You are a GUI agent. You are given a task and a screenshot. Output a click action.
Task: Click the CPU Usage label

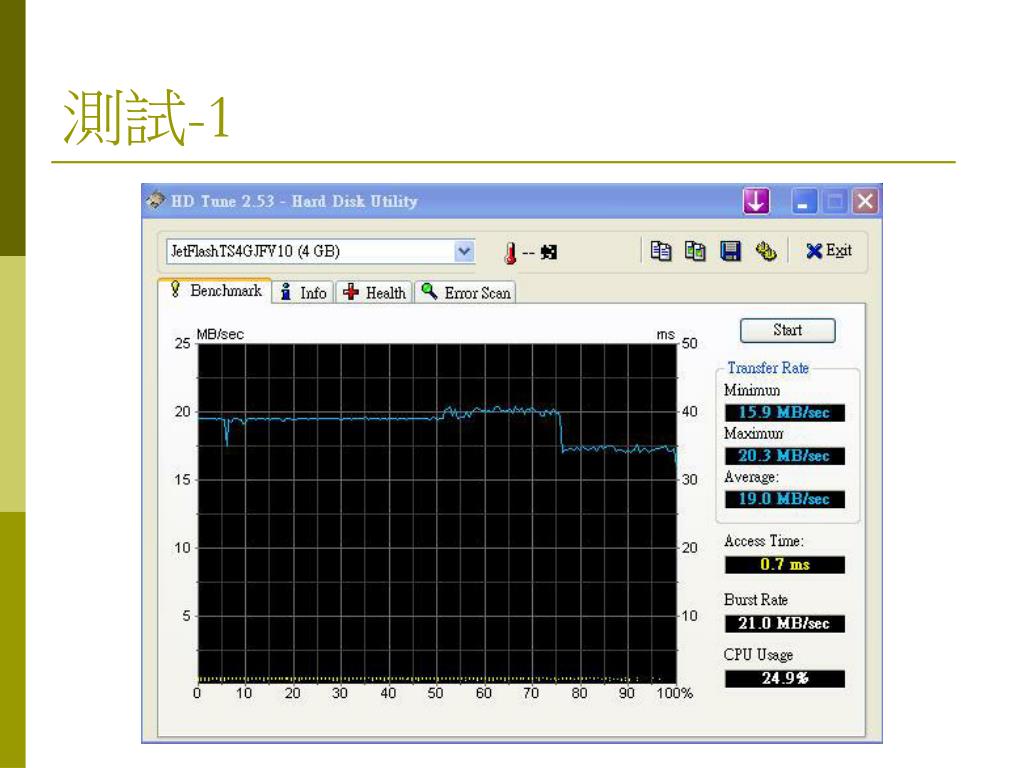(x=758, y=654)
